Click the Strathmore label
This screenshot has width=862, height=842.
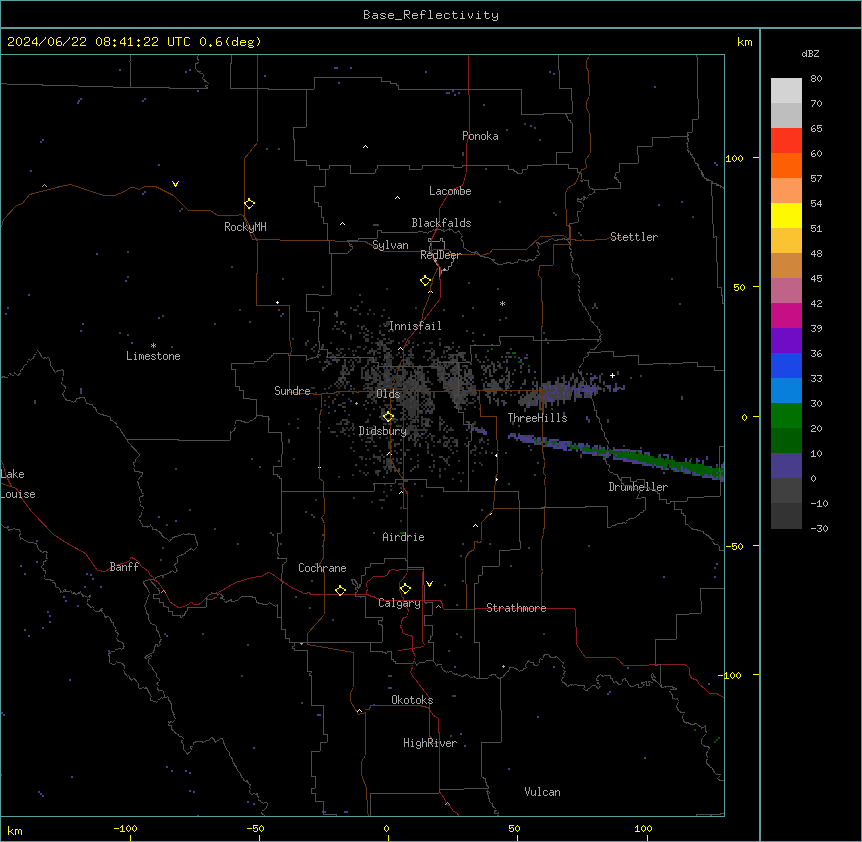tap(516, 608)
